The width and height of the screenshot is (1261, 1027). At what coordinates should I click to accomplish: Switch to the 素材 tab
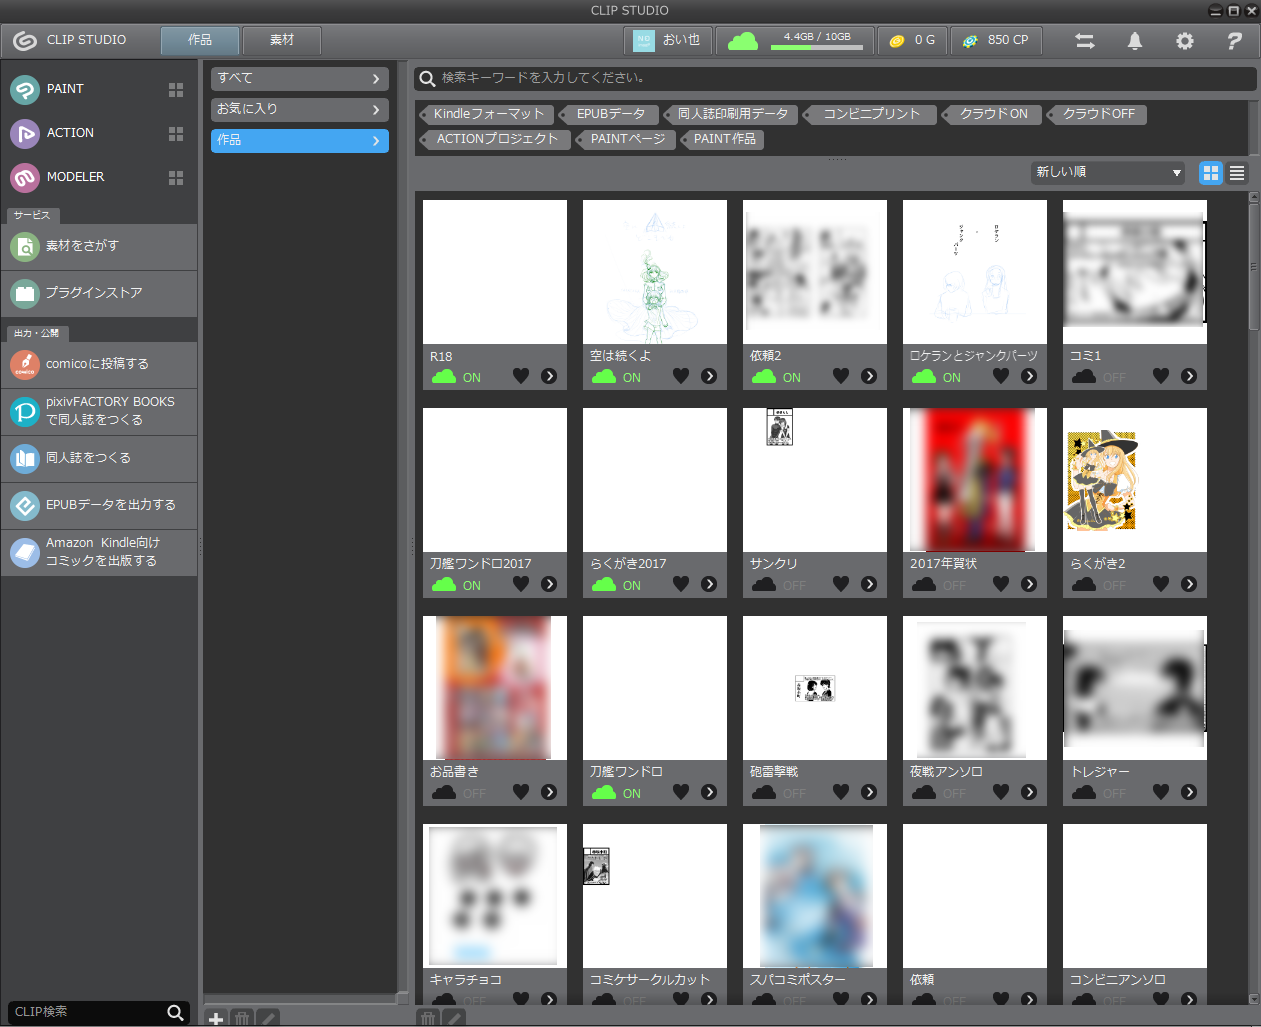(282, 40)
